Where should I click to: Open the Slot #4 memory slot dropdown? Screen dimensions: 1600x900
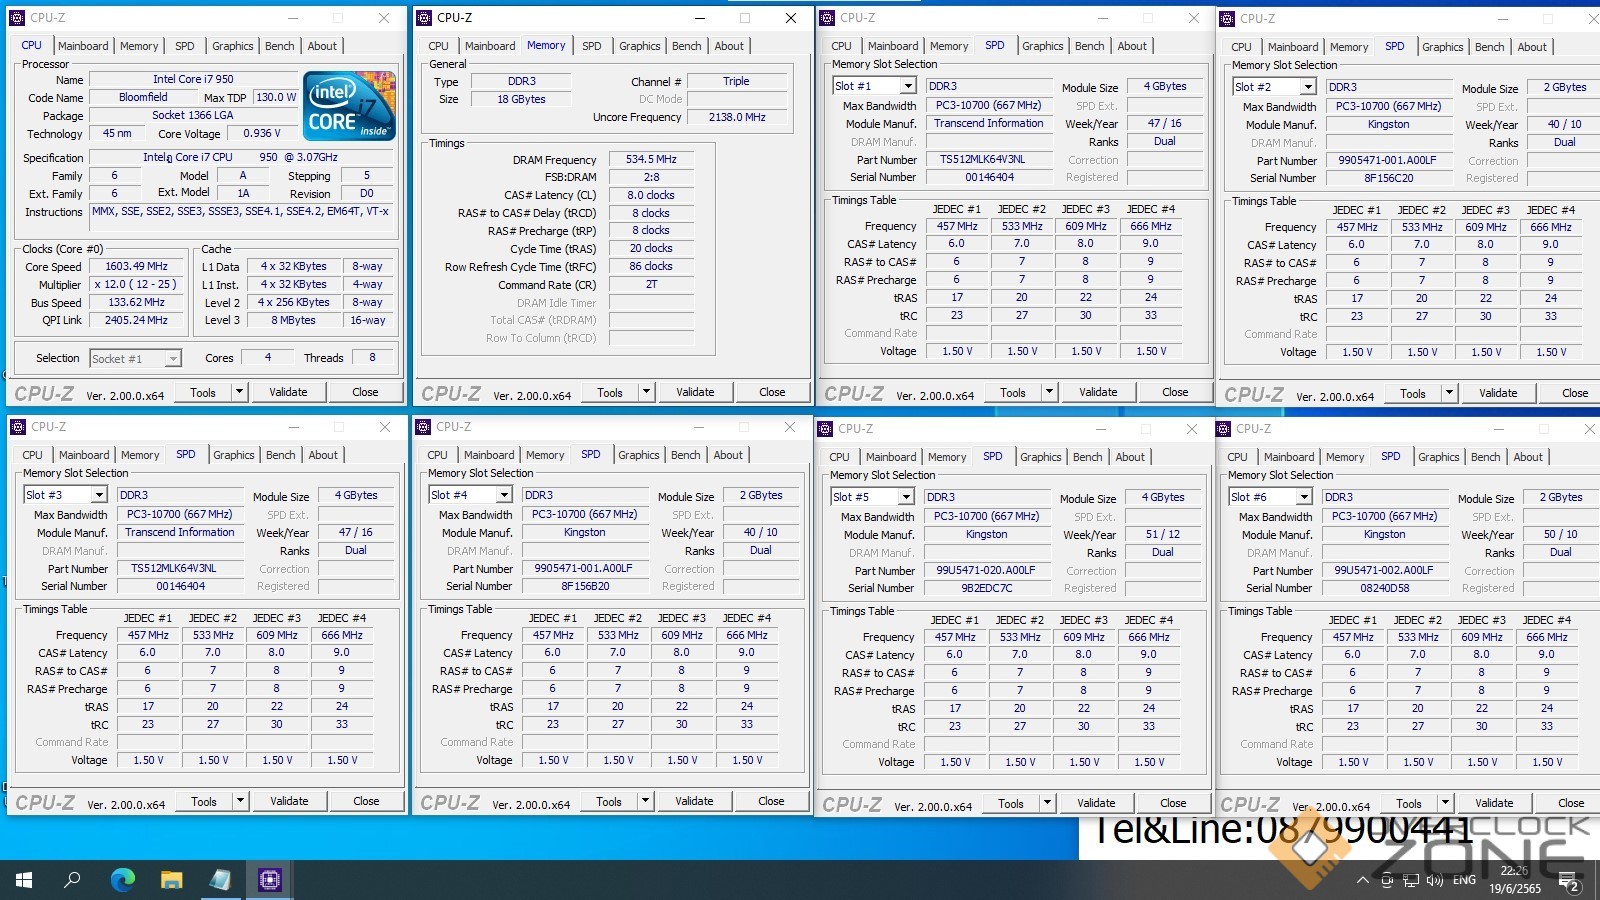504,495
